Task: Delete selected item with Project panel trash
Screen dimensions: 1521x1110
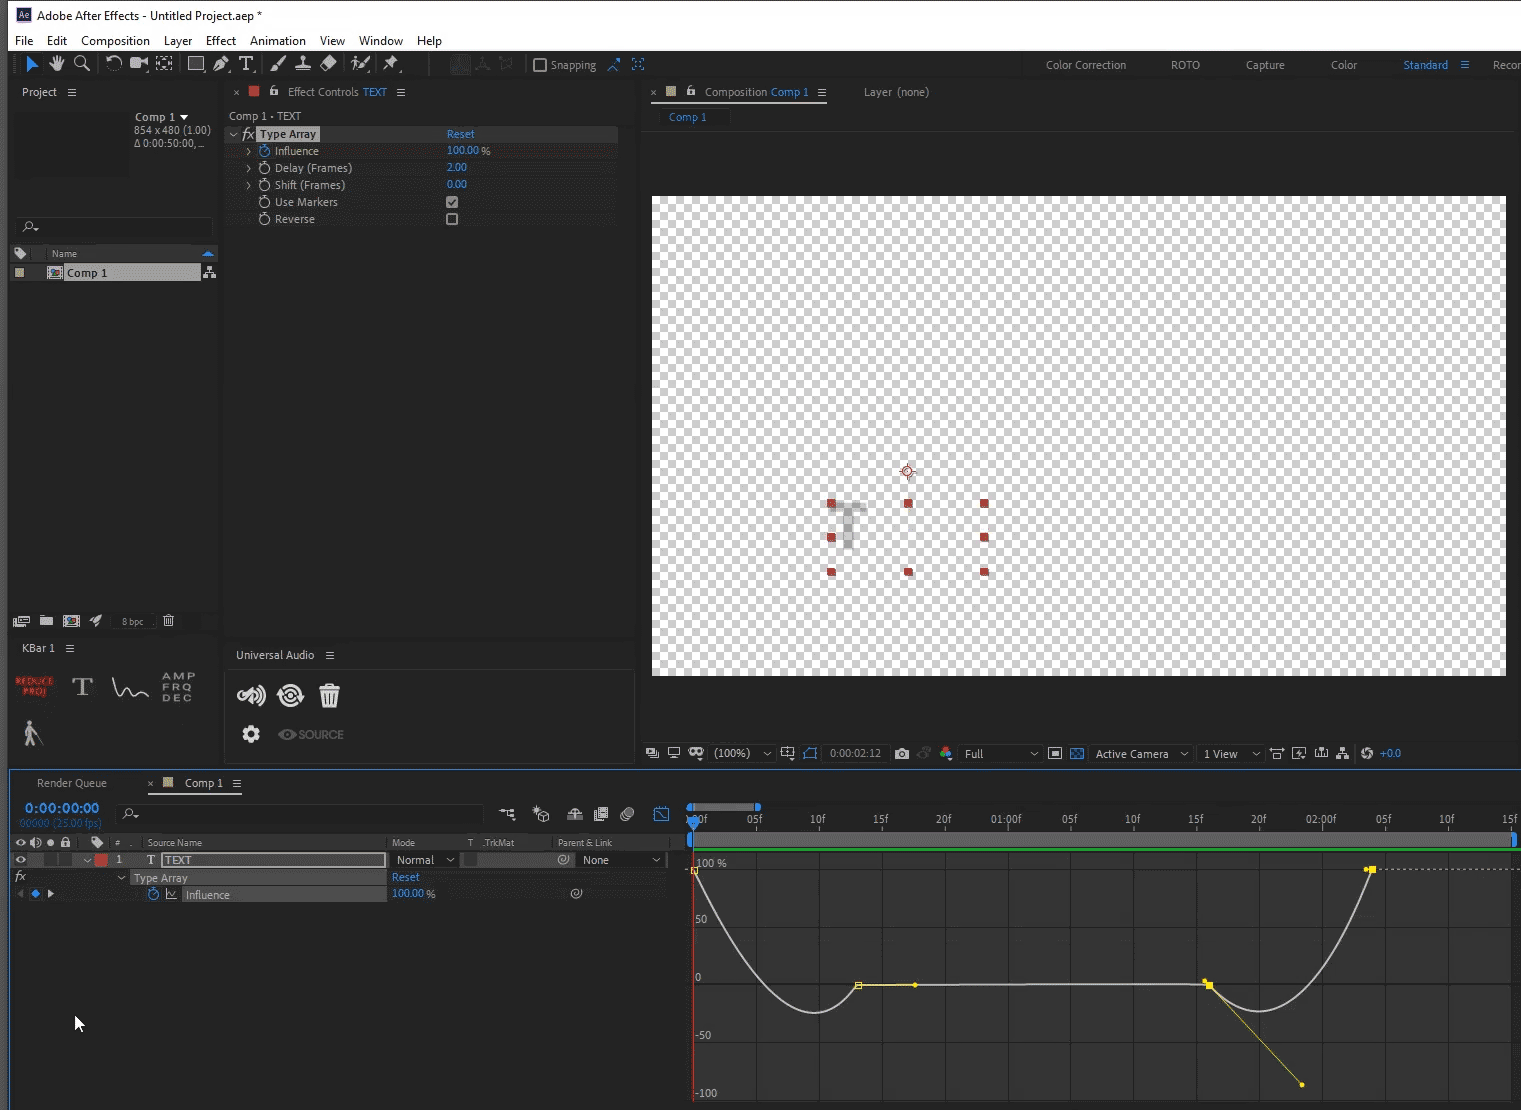Action: point(168,621)
